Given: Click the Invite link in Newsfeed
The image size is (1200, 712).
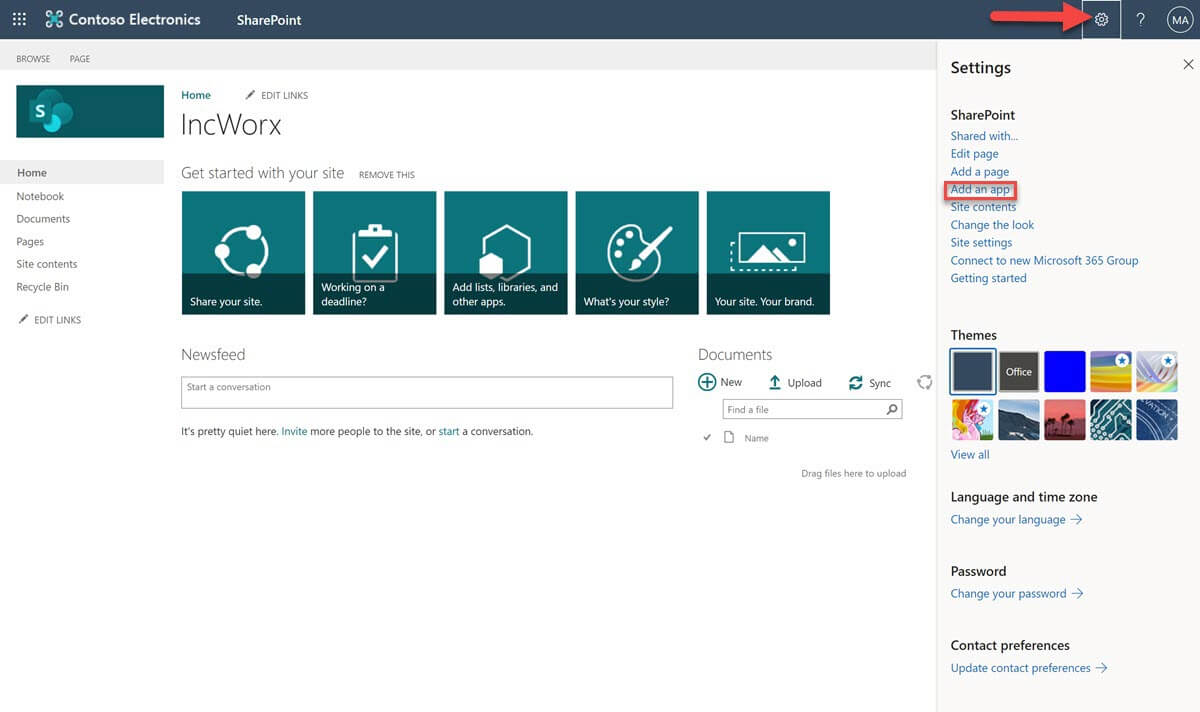Looking at the screenshot, I should coord(294,432).
